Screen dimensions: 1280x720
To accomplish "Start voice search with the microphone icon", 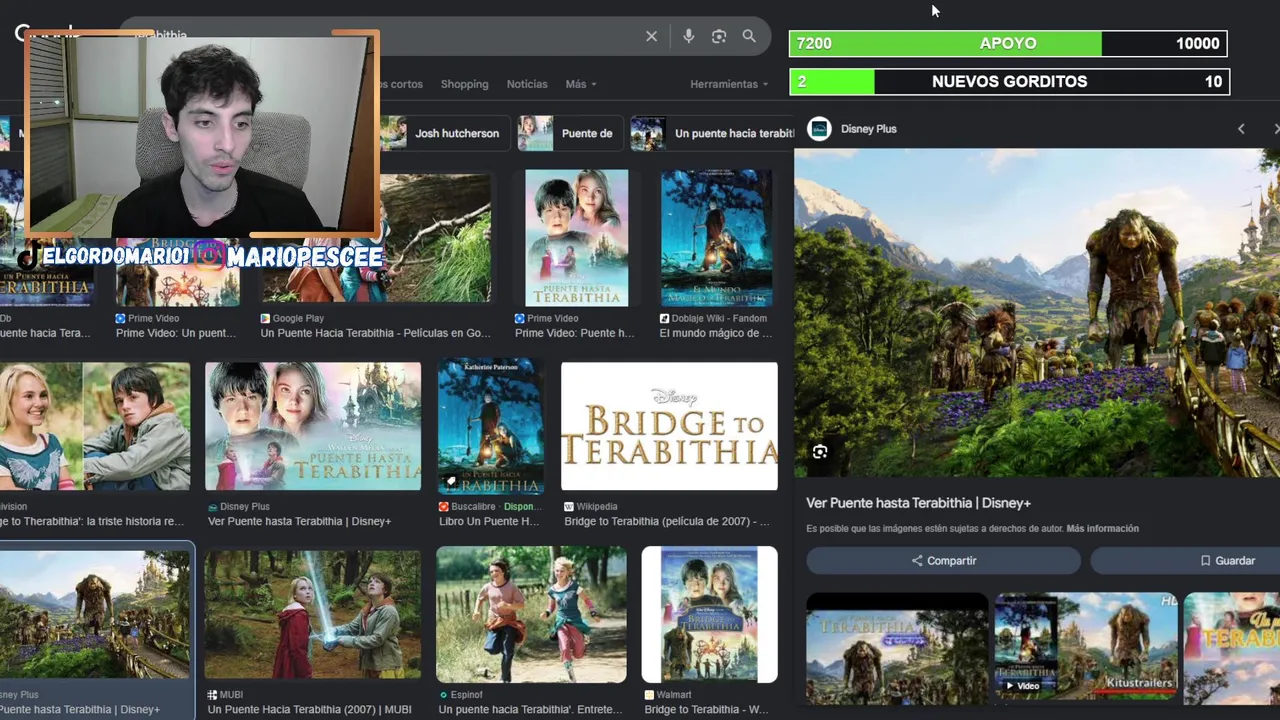I will coord(688,36).
